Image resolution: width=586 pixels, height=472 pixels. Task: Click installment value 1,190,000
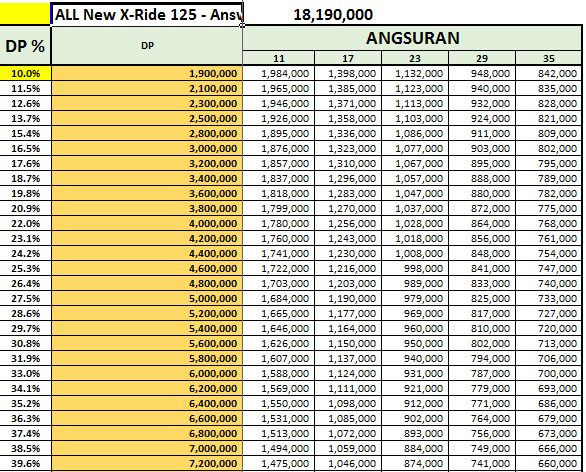[x=348, y=298]
